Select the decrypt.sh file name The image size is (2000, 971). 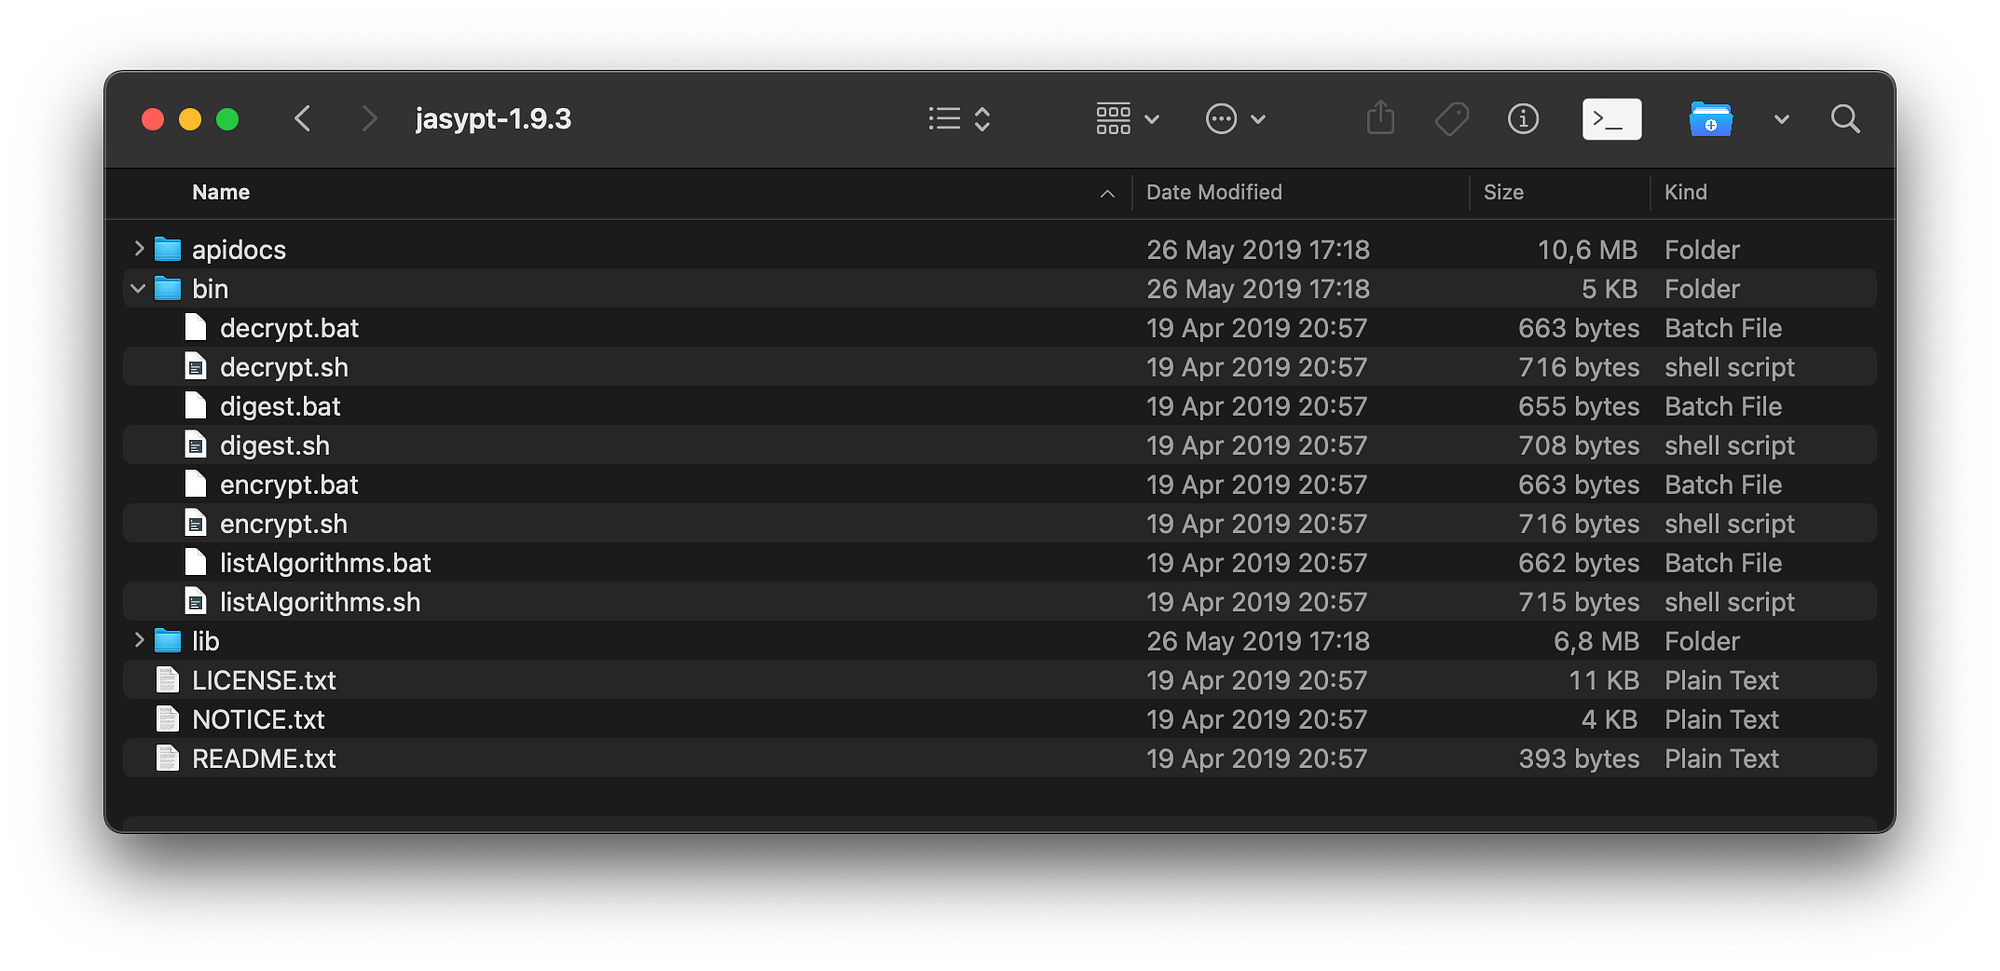[284, 367]
